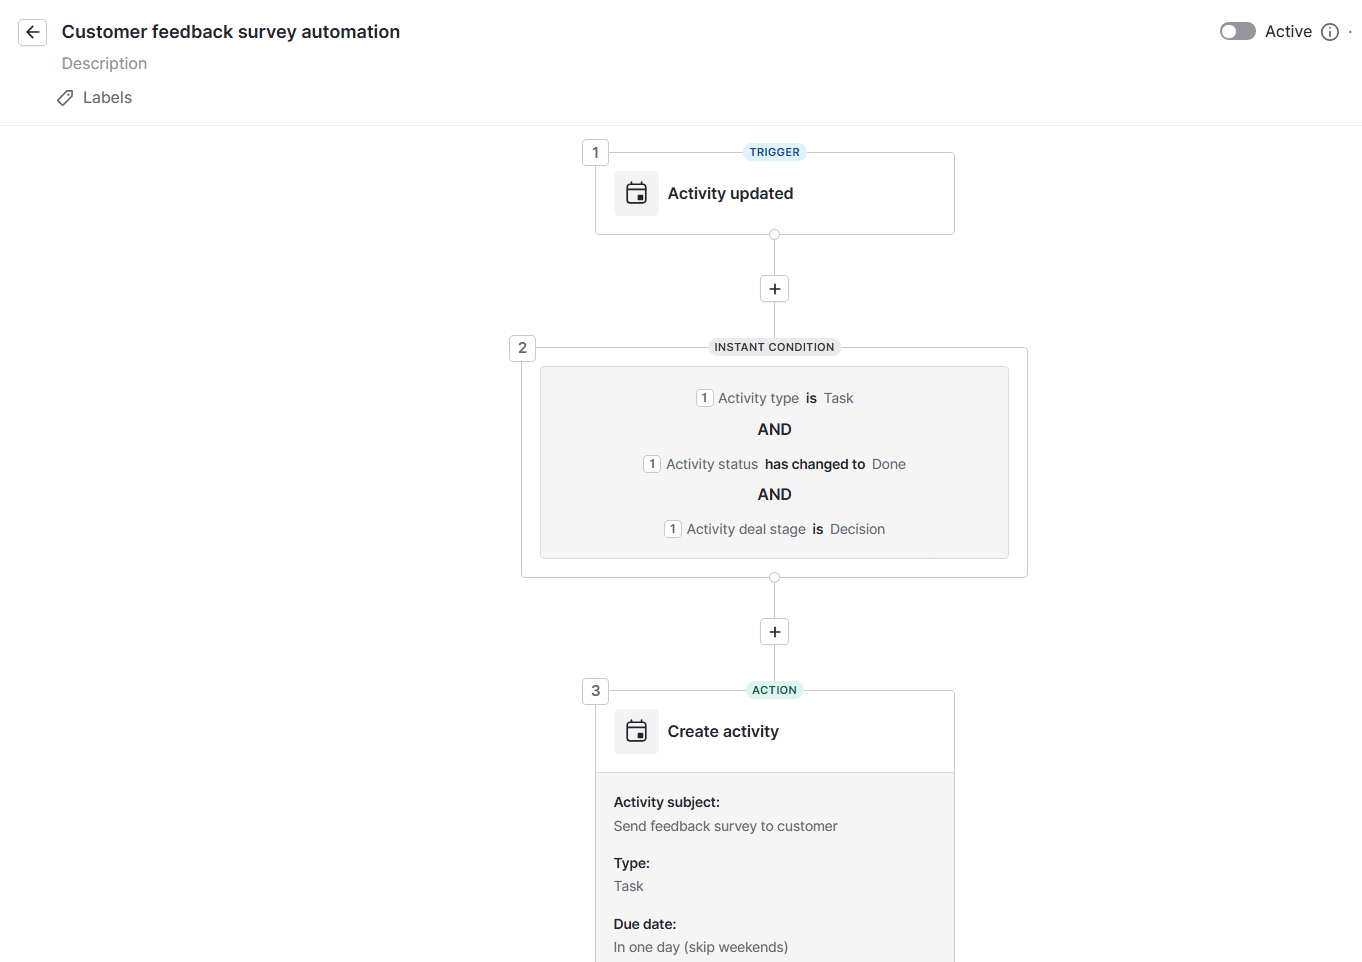Screen dimensions: 1362x962
Task: Click the Labels tag icon
Action: click(65, 97)
